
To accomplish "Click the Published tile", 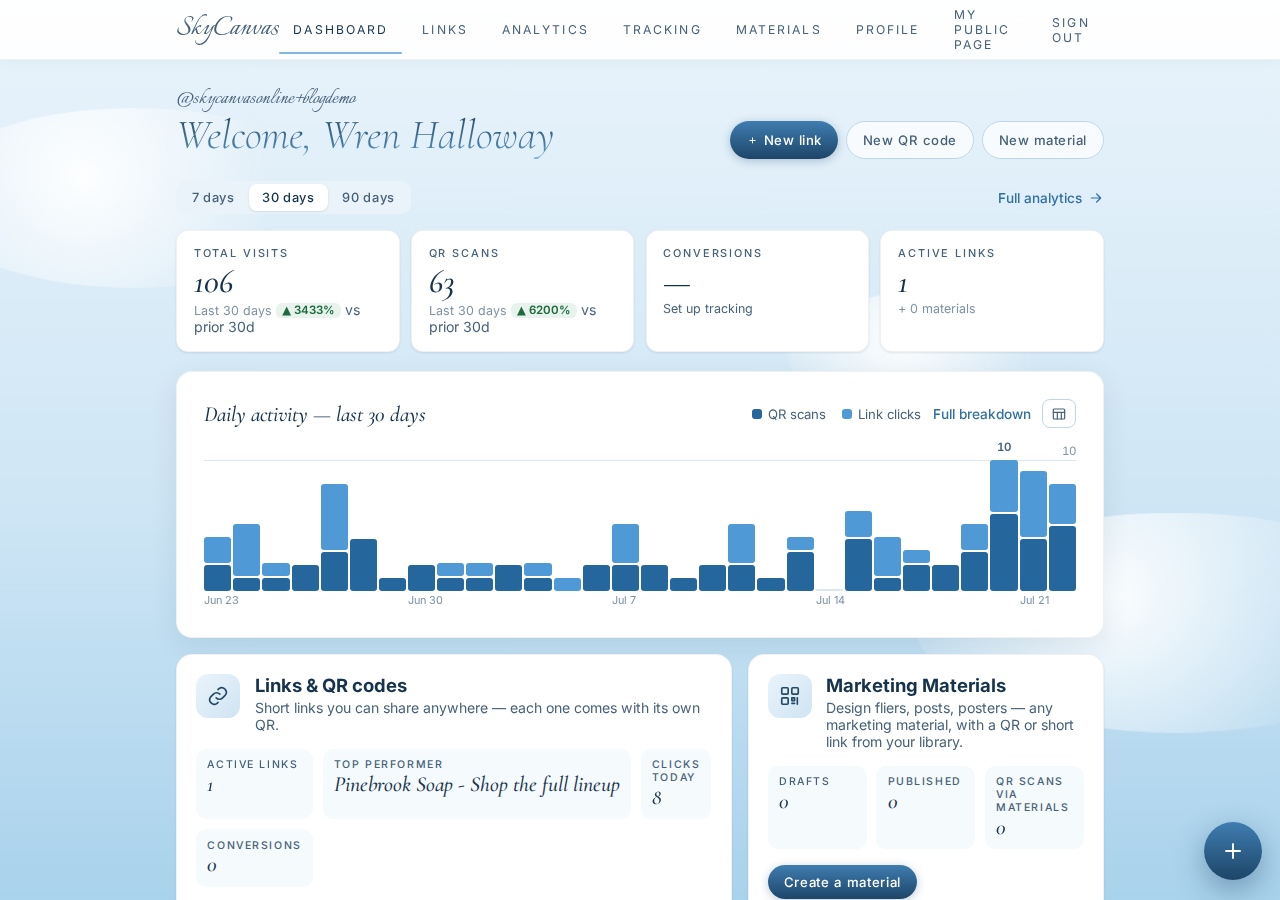I will [925, 807].
